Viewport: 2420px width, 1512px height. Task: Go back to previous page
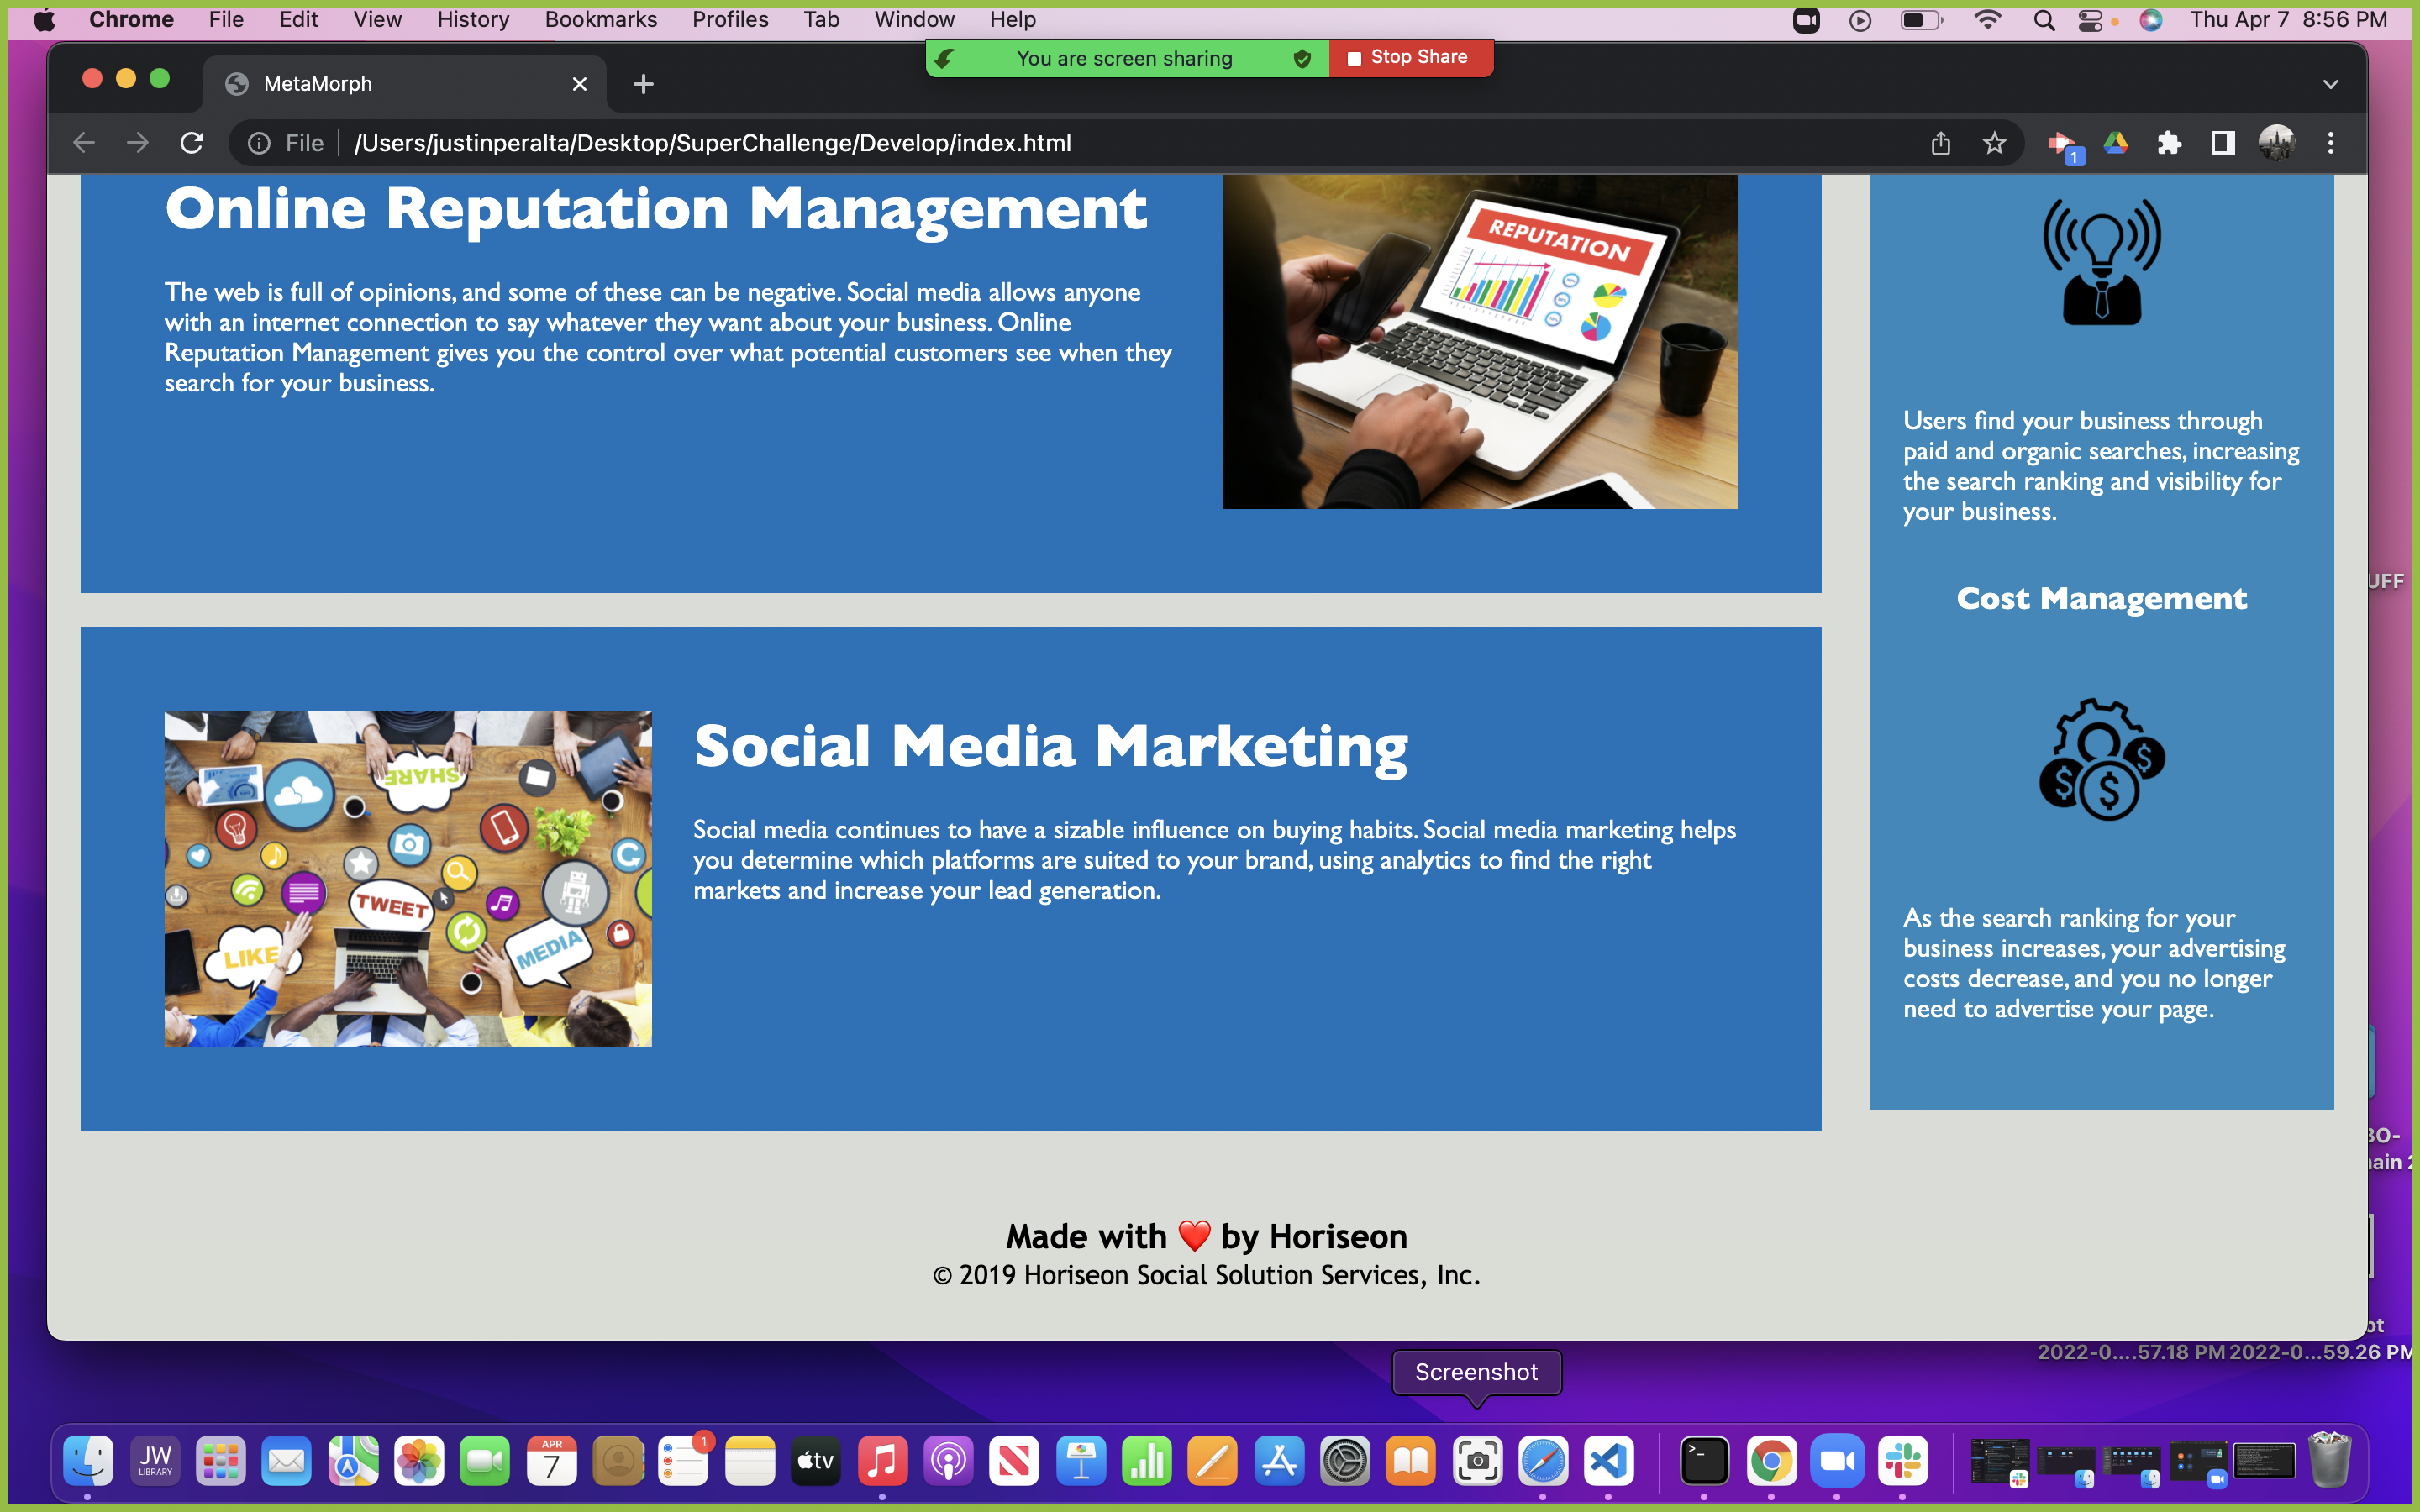click(84, 143)
